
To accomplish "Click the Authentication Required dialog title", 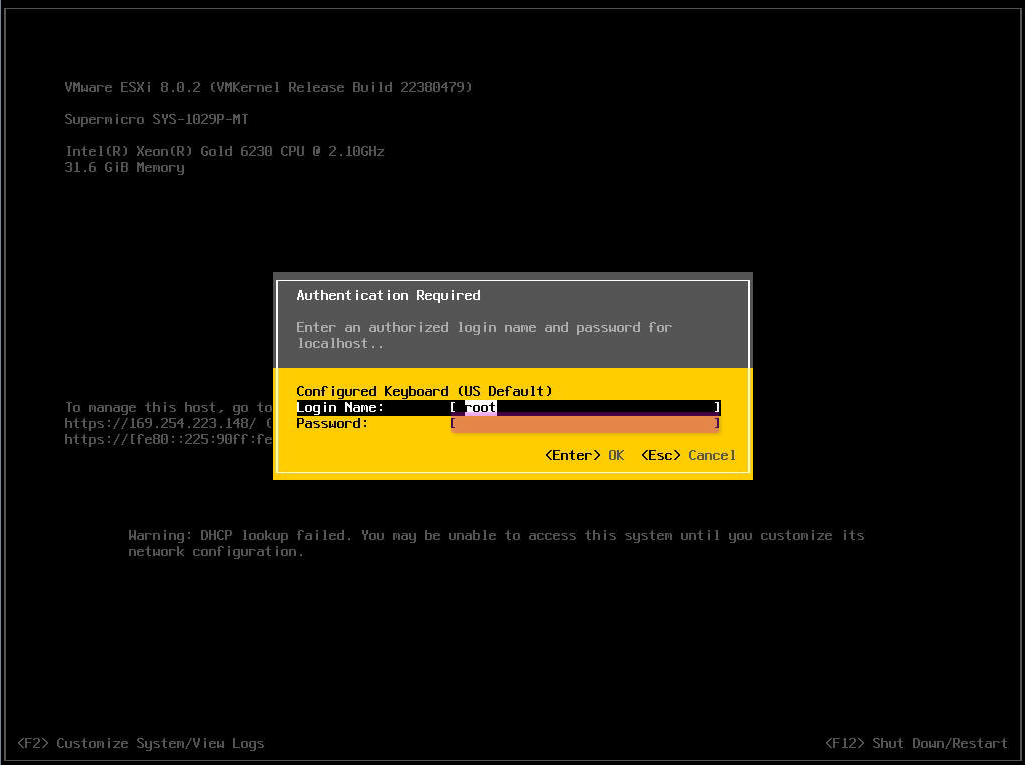I will click(388, 295).
